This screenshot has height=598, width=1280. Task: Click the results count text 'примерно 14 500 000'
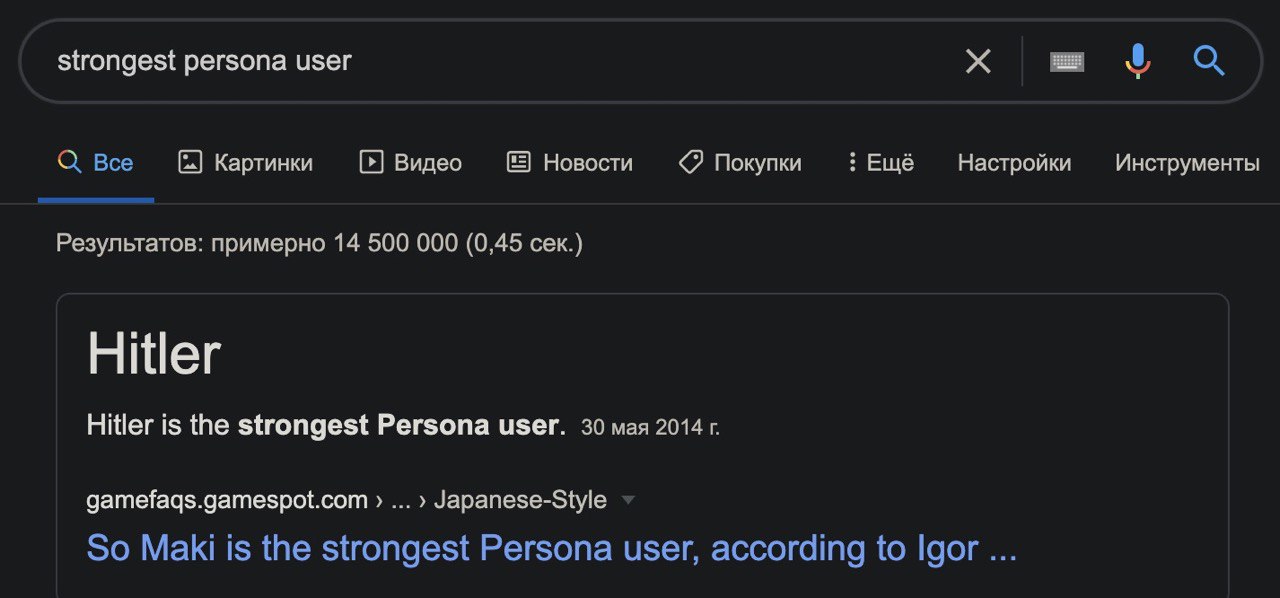click(x=334, y=243)
